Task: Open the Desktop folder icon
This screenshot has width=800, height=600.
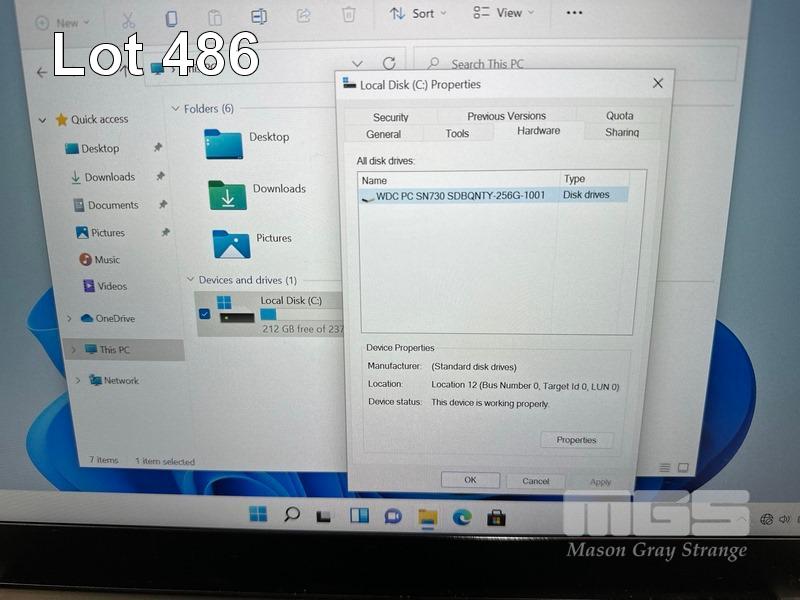Action: pos(223,143)
